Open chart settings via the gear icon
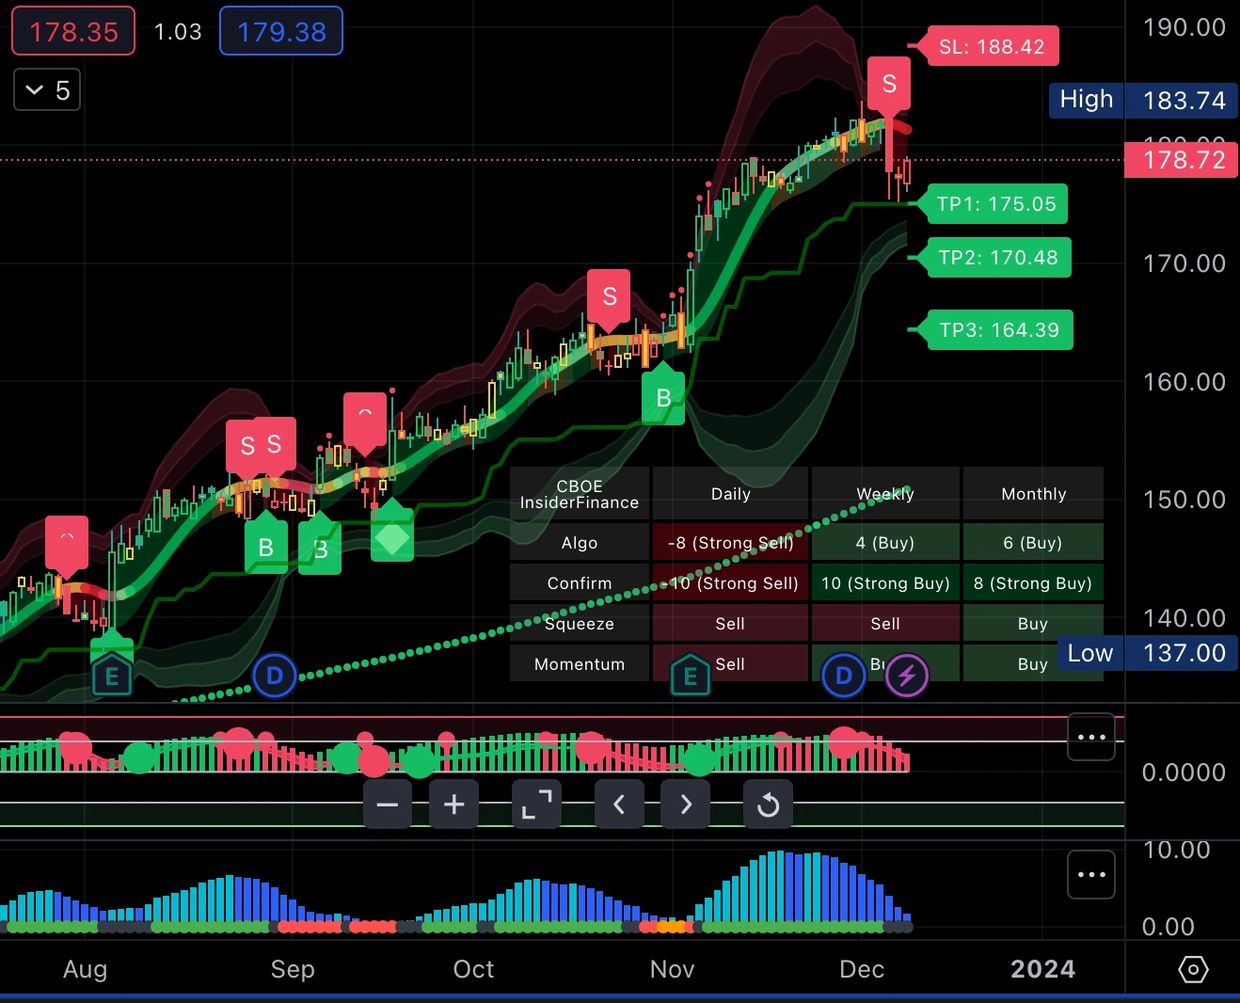1240x1003 pixels. click(1193, 969)
